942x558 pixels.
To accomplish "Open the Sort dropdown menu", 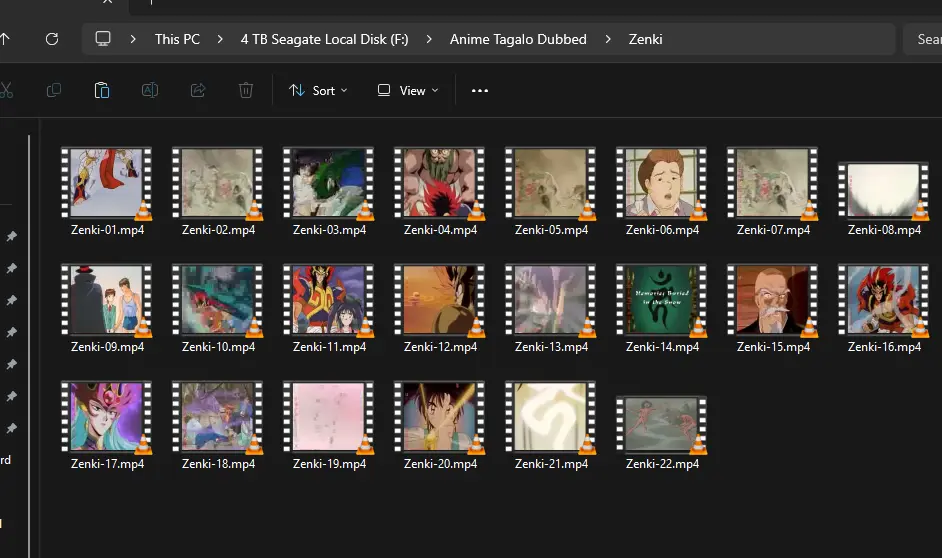I will coord(318,91).
